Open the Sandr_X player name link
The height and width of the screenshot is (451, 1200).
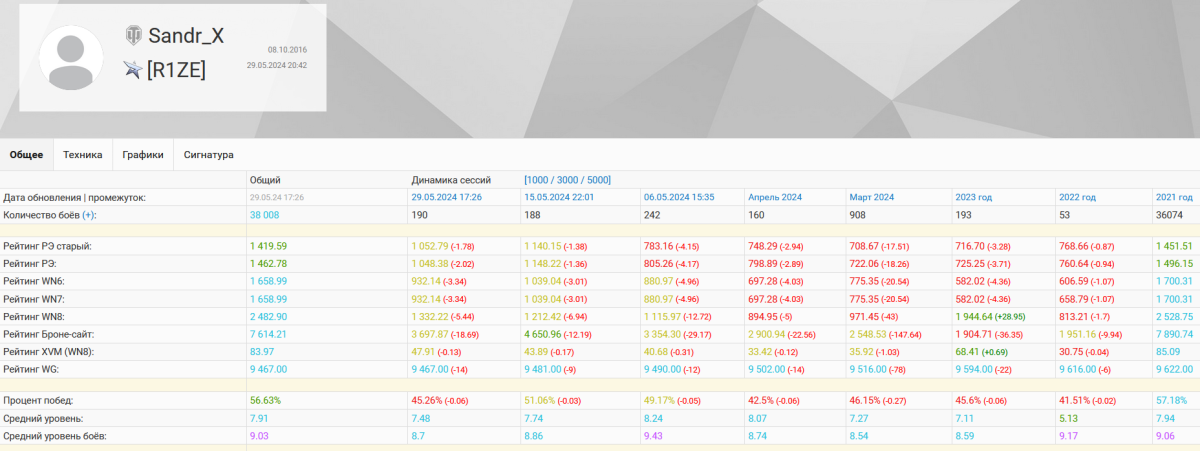[186, 36]
